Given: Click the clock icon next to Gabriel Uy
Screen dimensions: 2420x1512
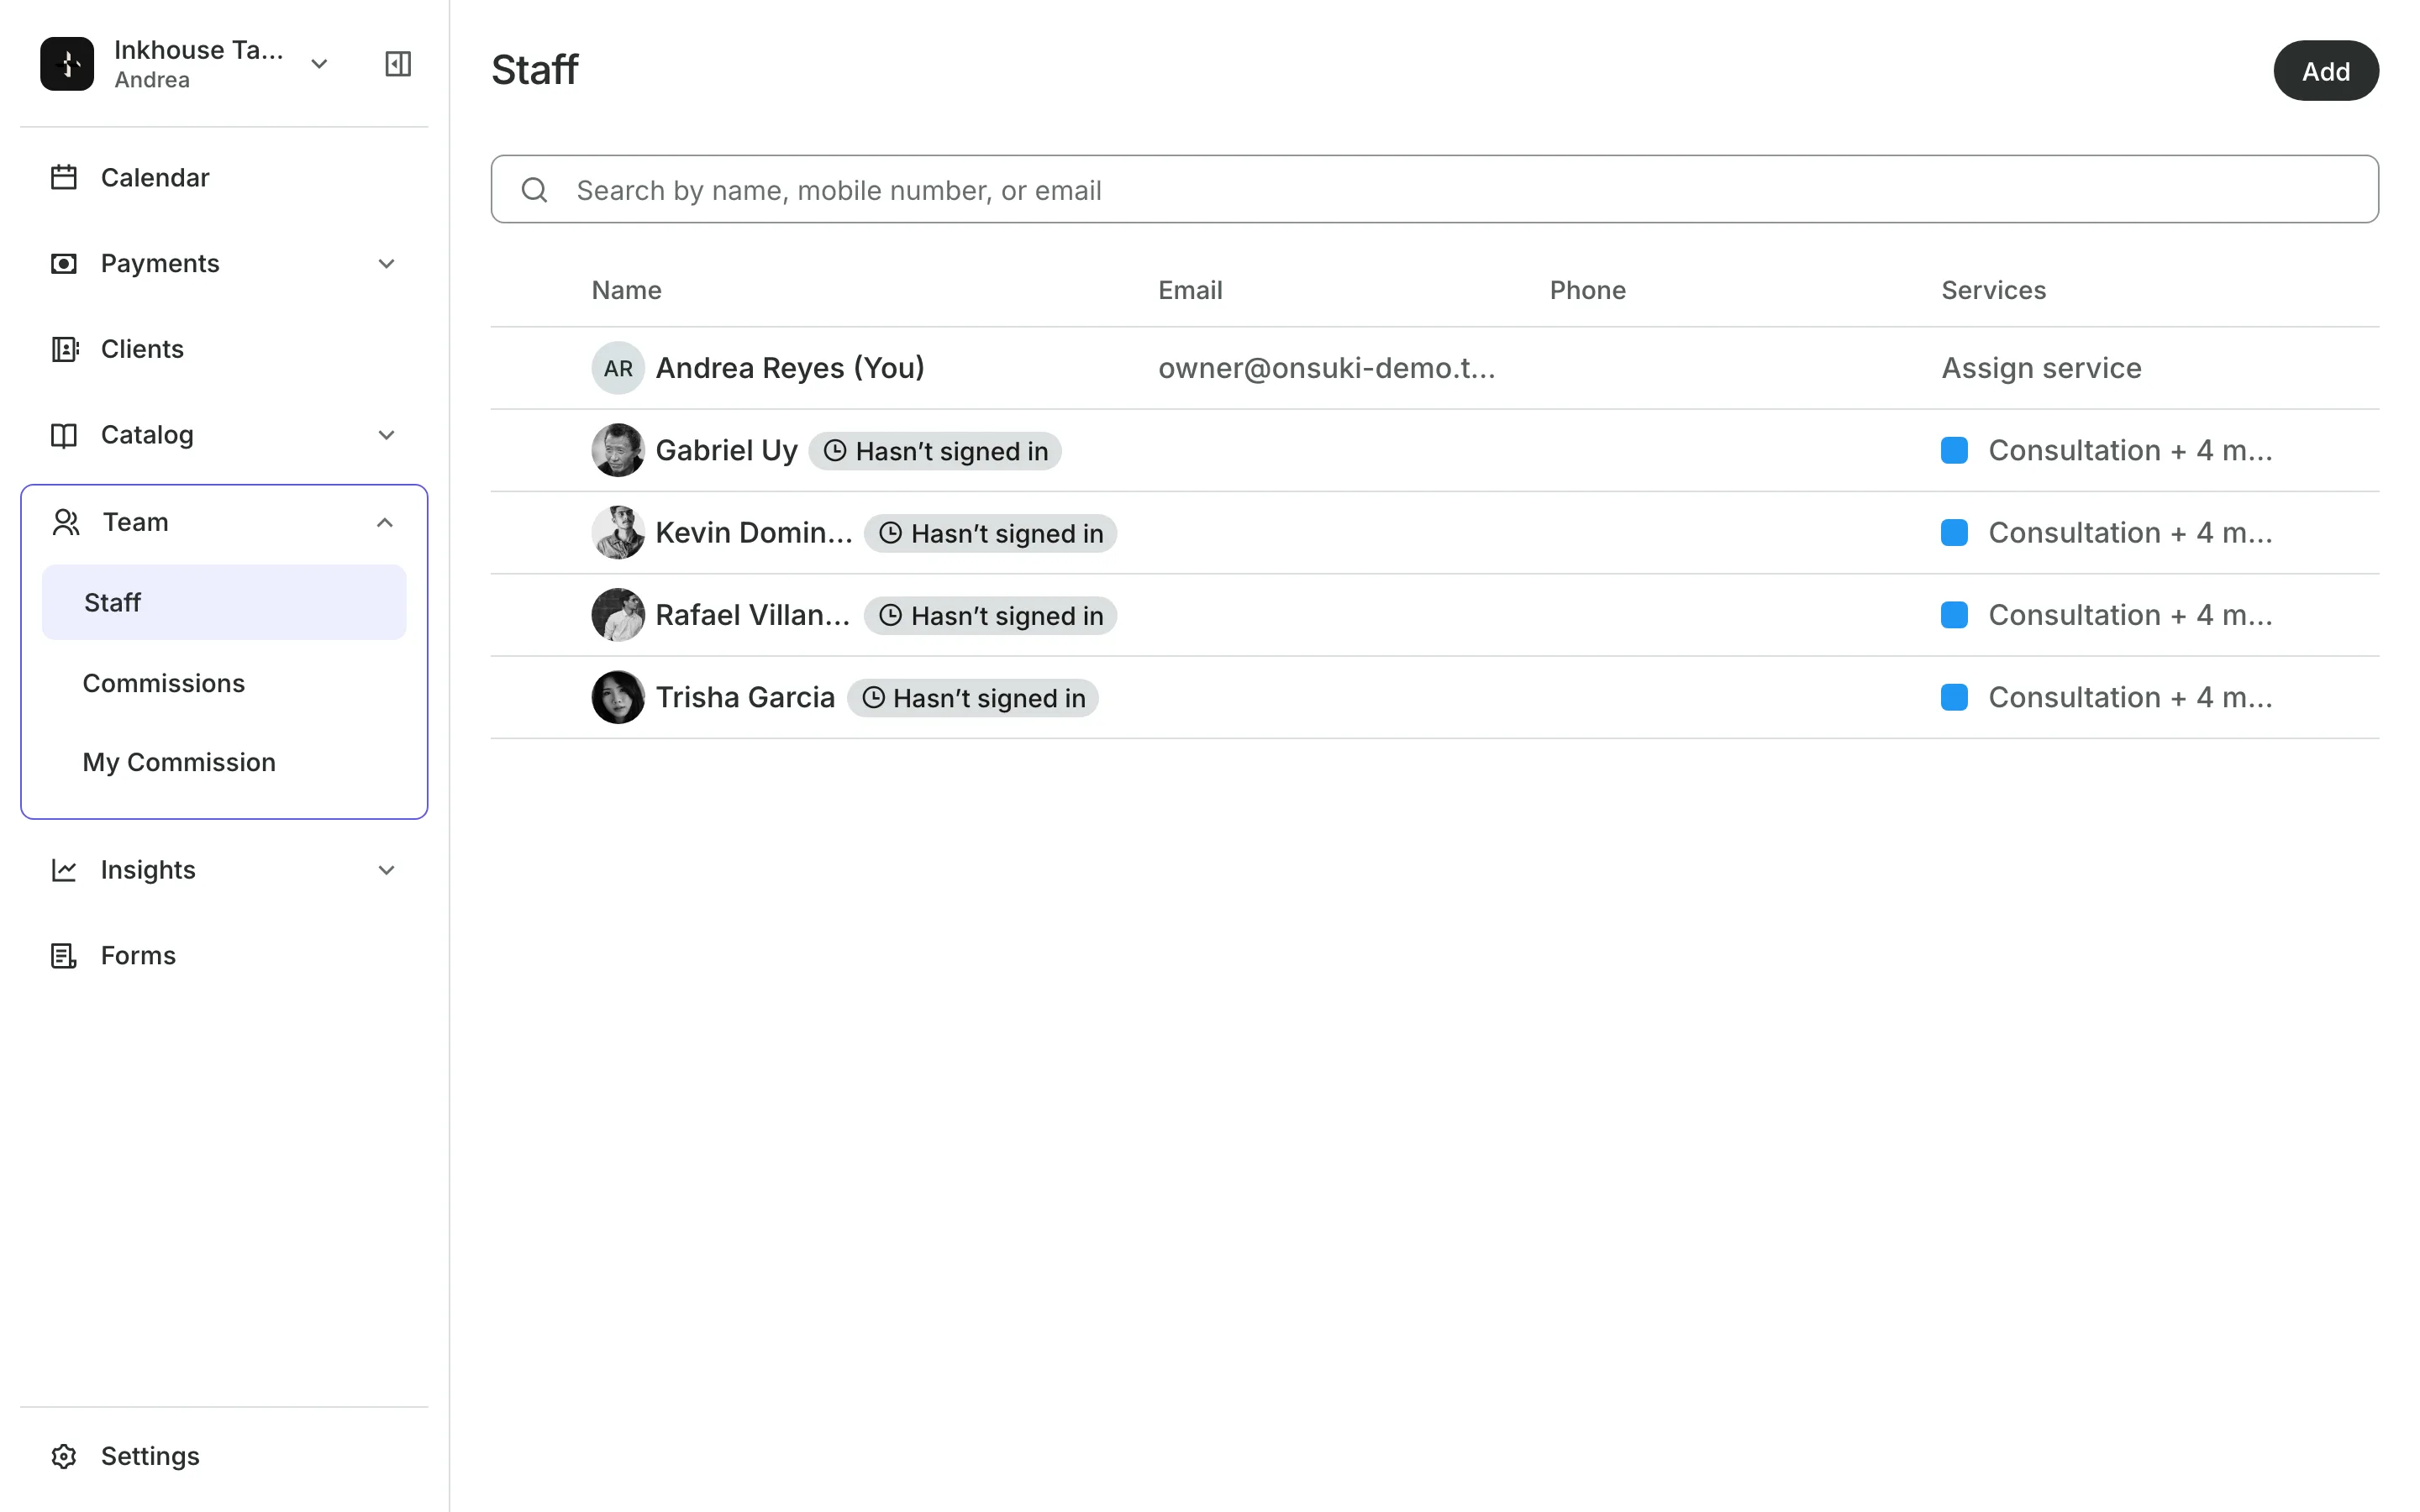Looking at the screenshot, I should (x=835, y=451).
